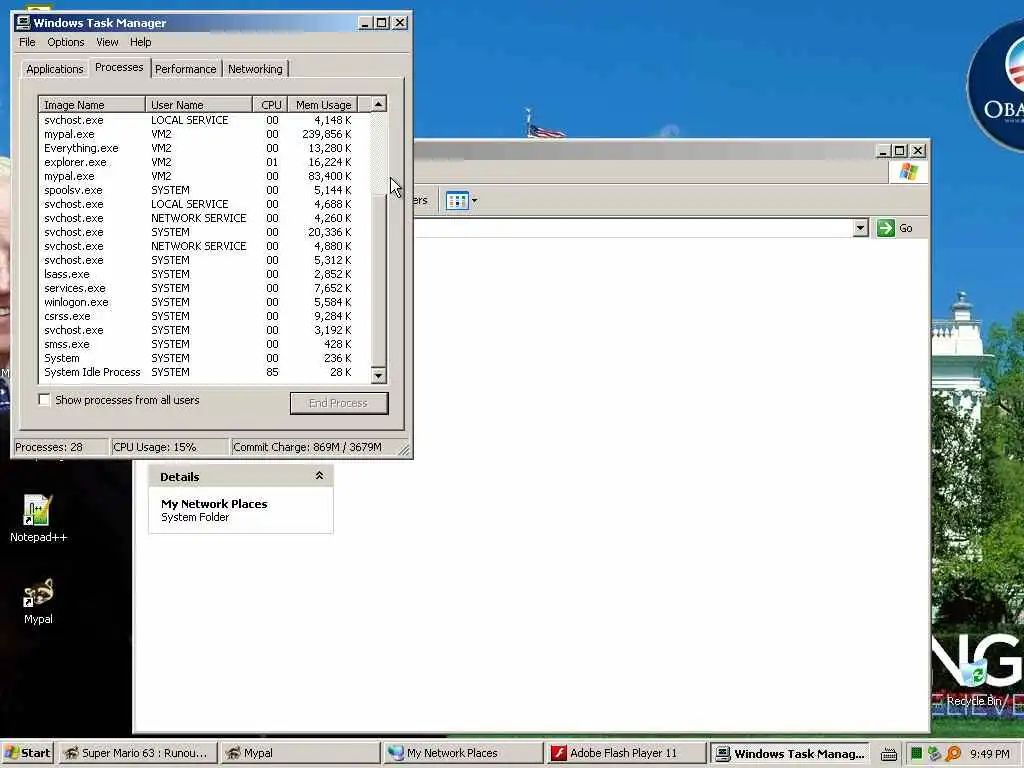This screenshot has height=768, width=1024.
Task: Select the explorer.exe process row
Action: [204, 162]
